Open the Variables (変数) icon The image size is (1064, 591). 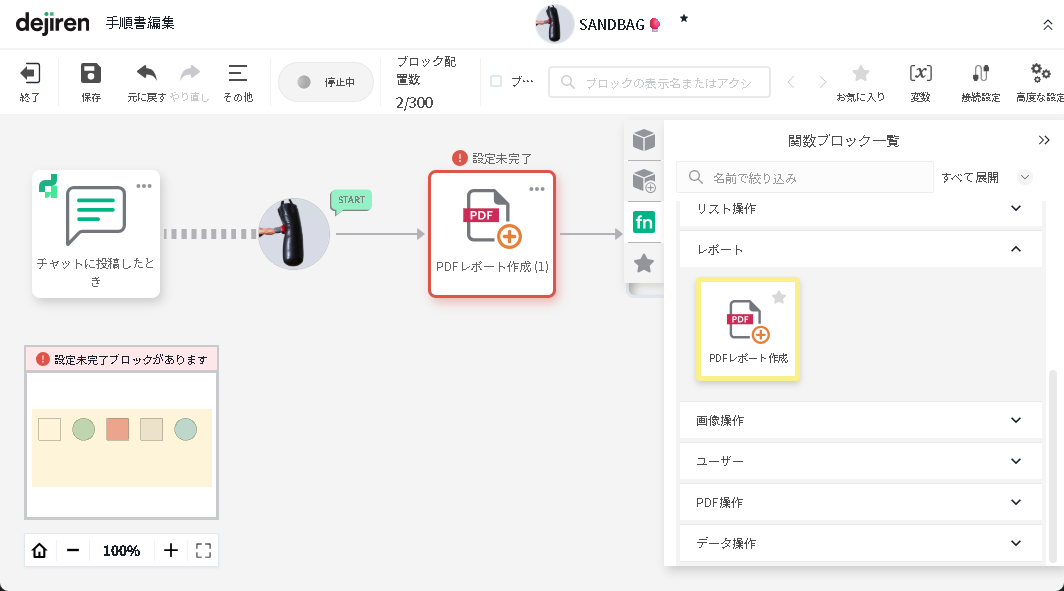point(920,74)
